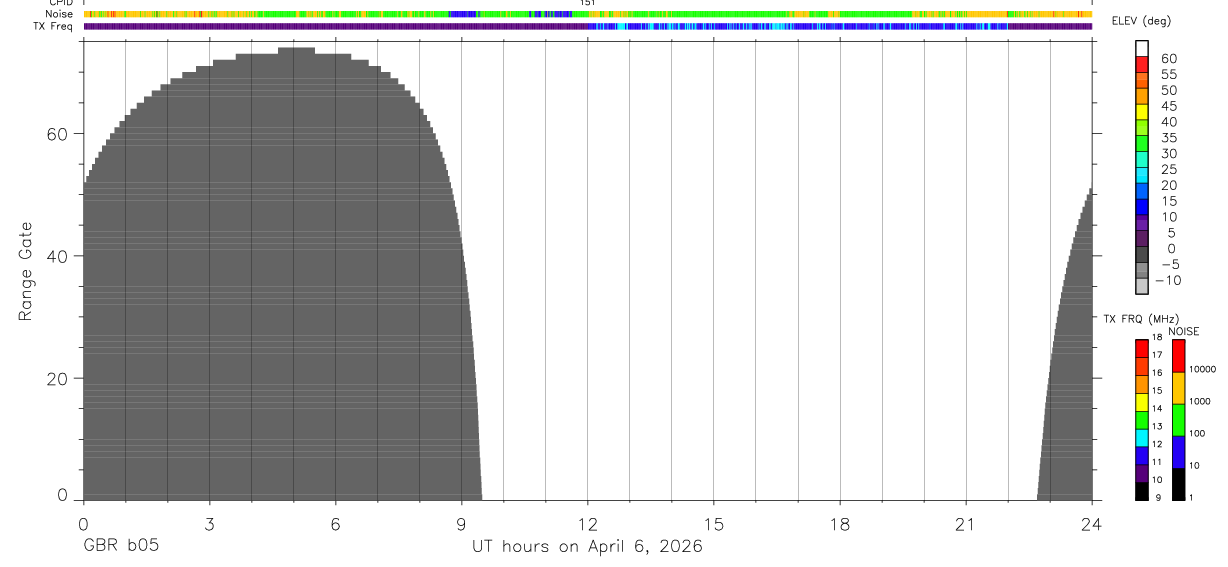Click the 'GBR b05' label
The image size is (1228, 567).
point(121,546)
